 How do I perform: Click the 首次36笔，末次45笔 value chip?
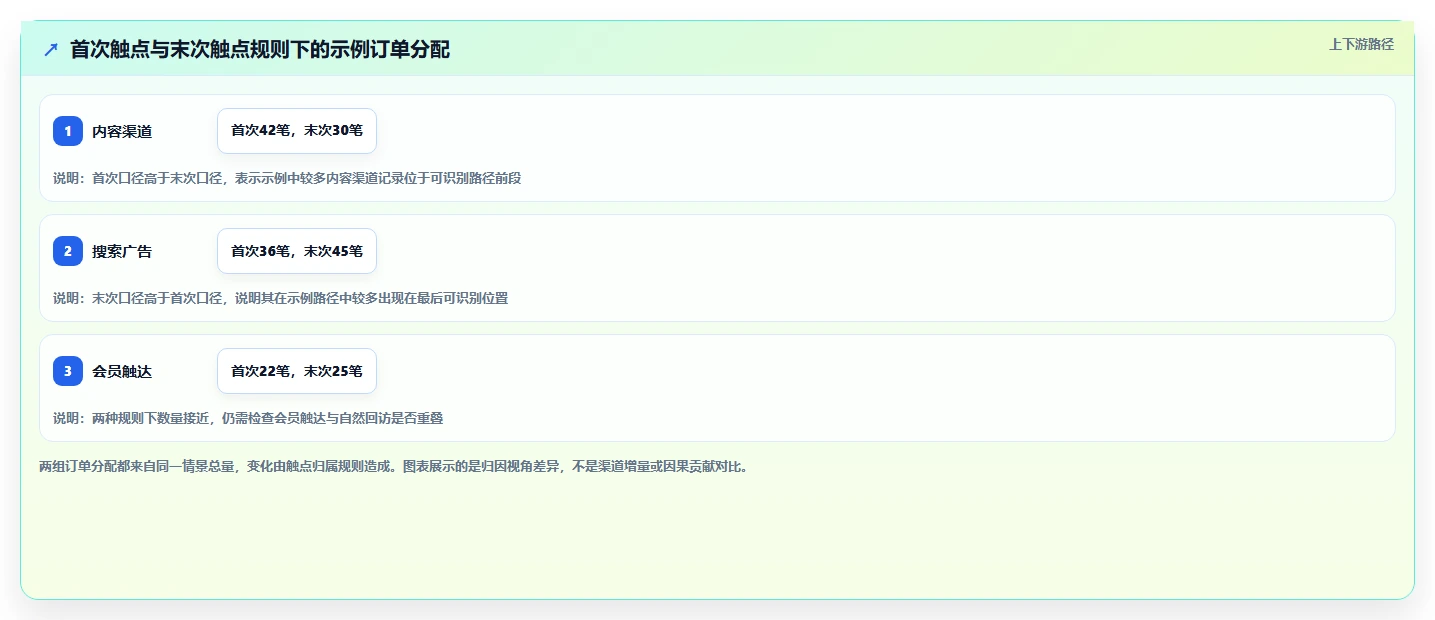(297, 251)
